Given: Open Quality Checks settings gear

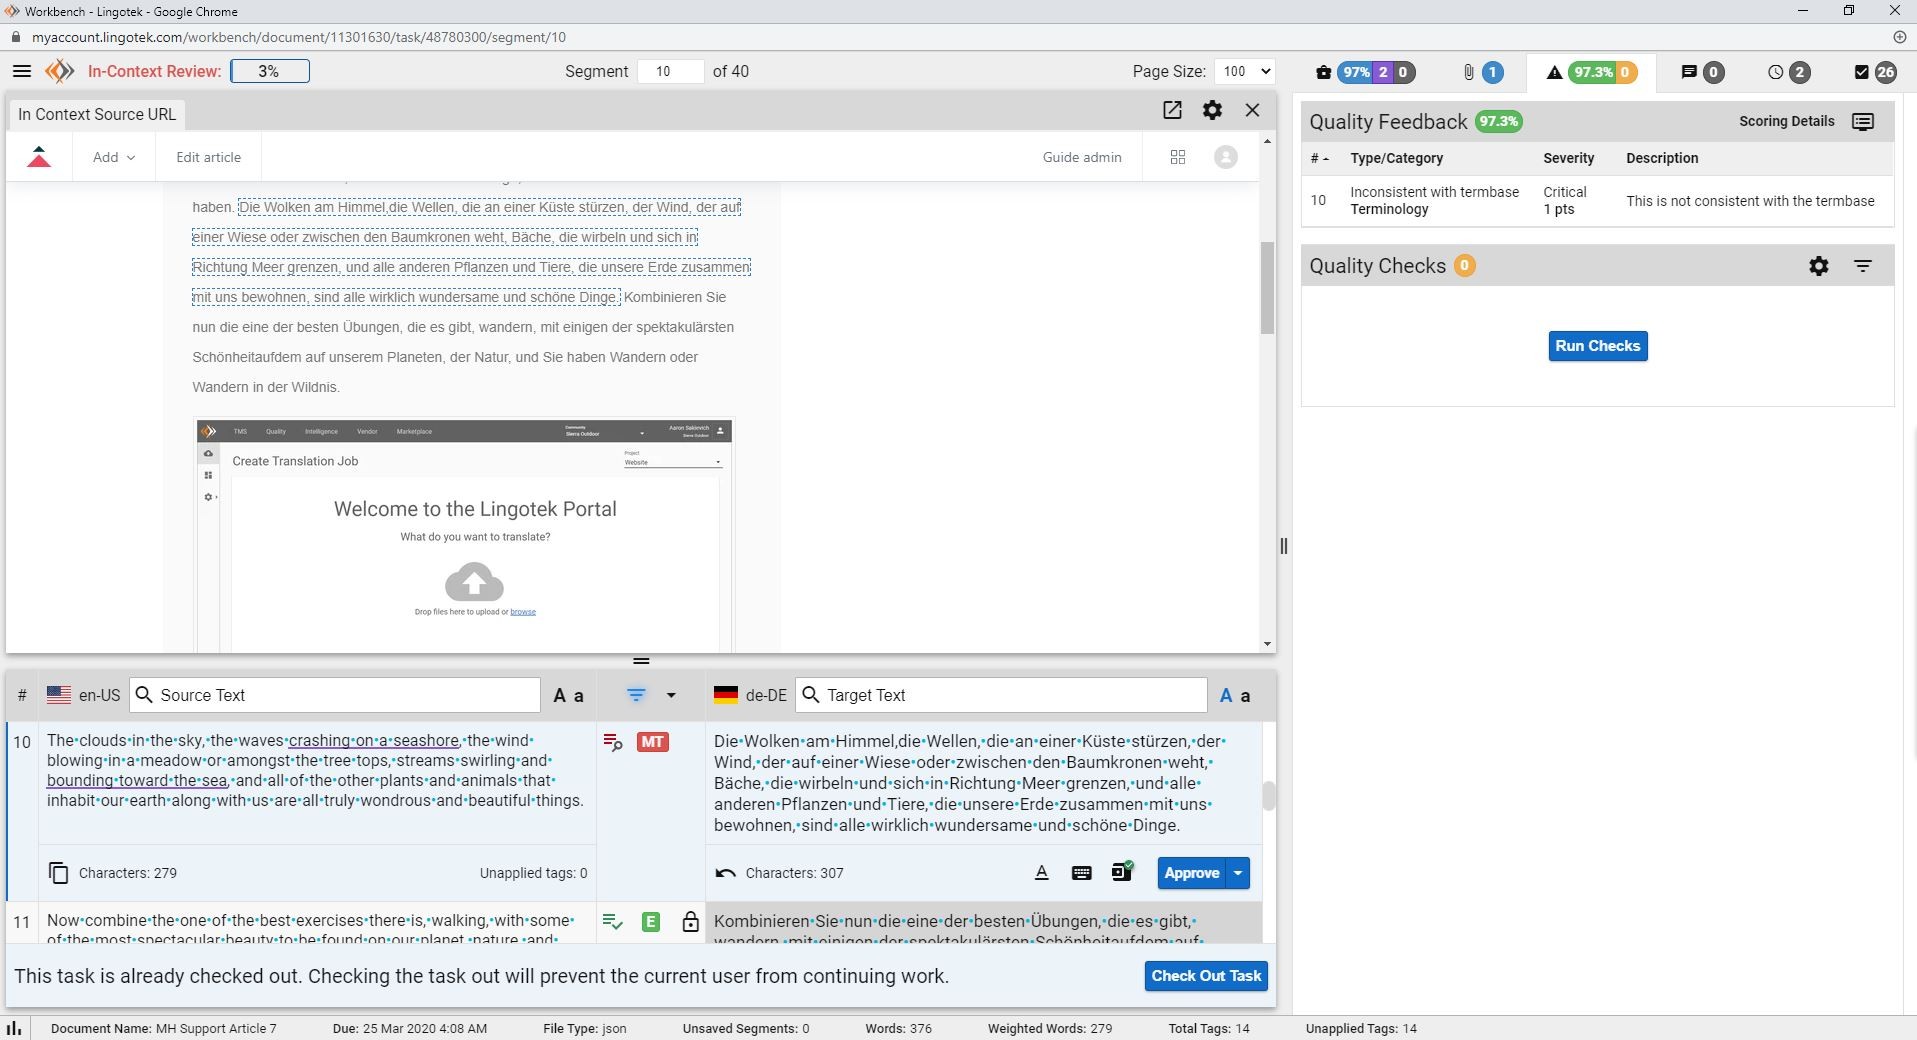Looking at the screenshot, I should (1818, 266).
